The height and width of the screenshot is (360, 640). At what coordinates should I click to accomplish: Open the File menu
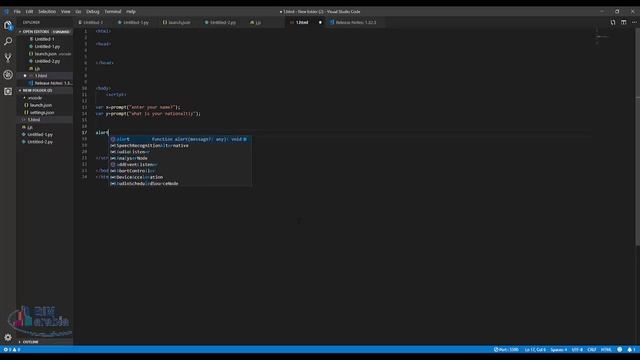coord(17,11)
